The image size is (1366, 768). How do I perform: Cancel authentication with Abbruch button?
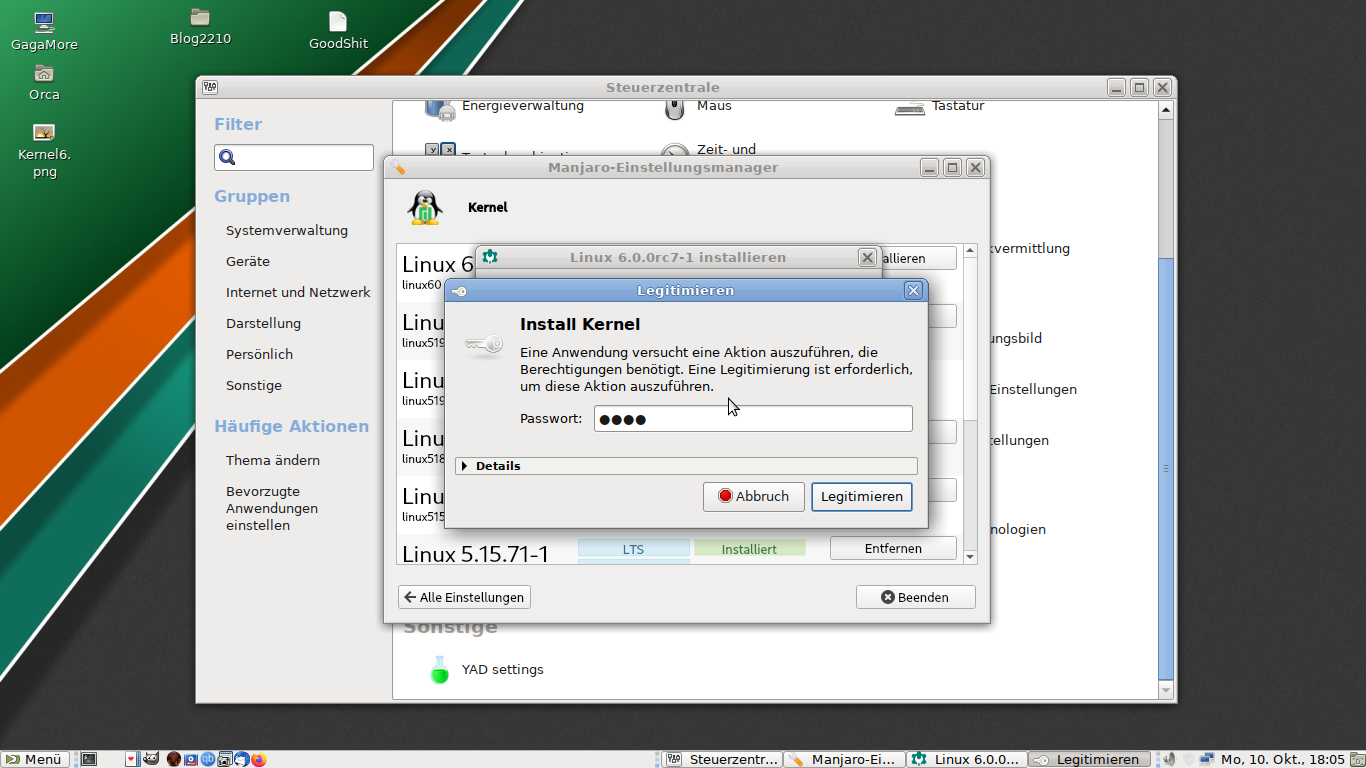754,496
